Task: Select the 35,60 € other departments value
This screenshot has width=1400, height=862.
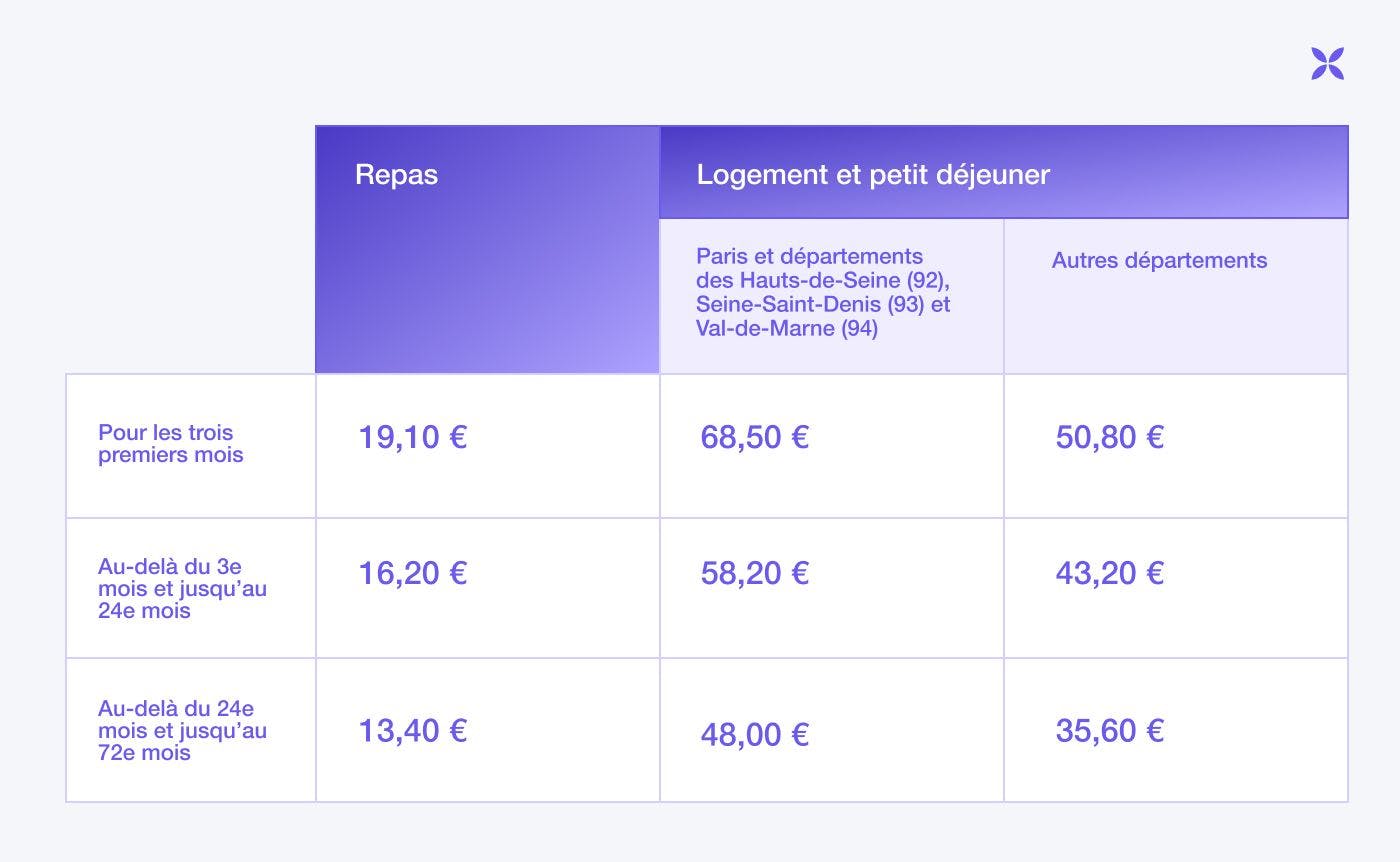Action: 1110,731
